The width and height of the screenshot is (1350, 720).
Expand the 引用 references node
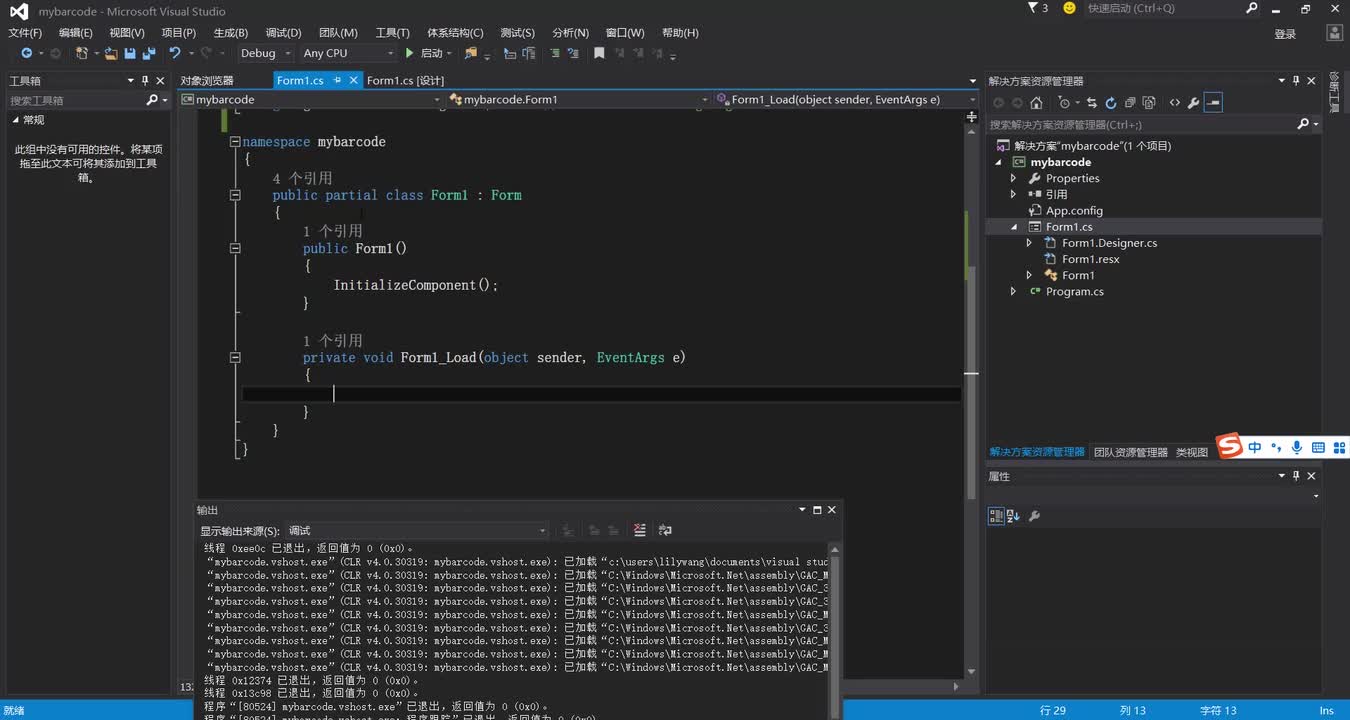[1013, 194]
